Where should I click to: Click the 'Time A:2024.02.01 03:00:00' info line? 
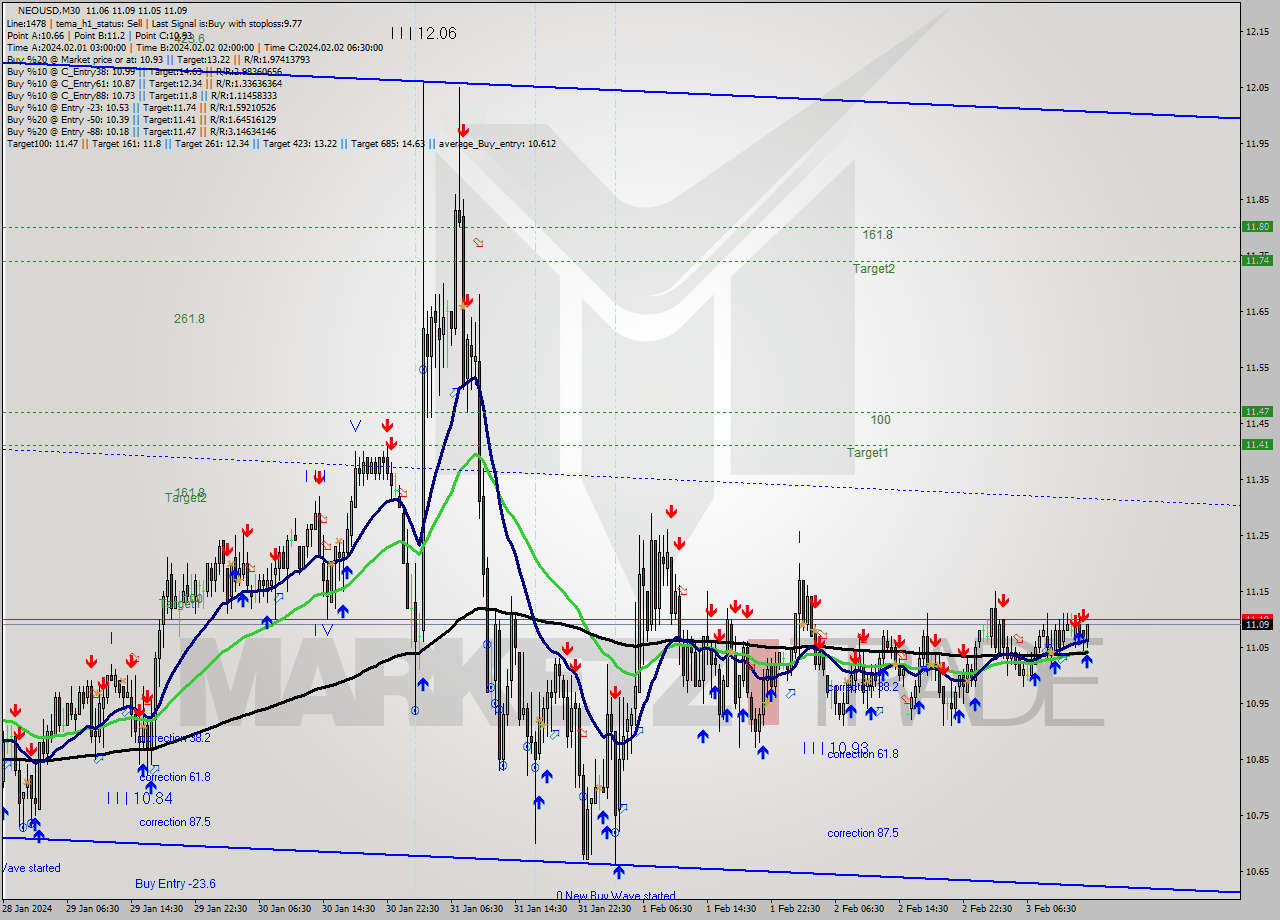pos(194,47)
